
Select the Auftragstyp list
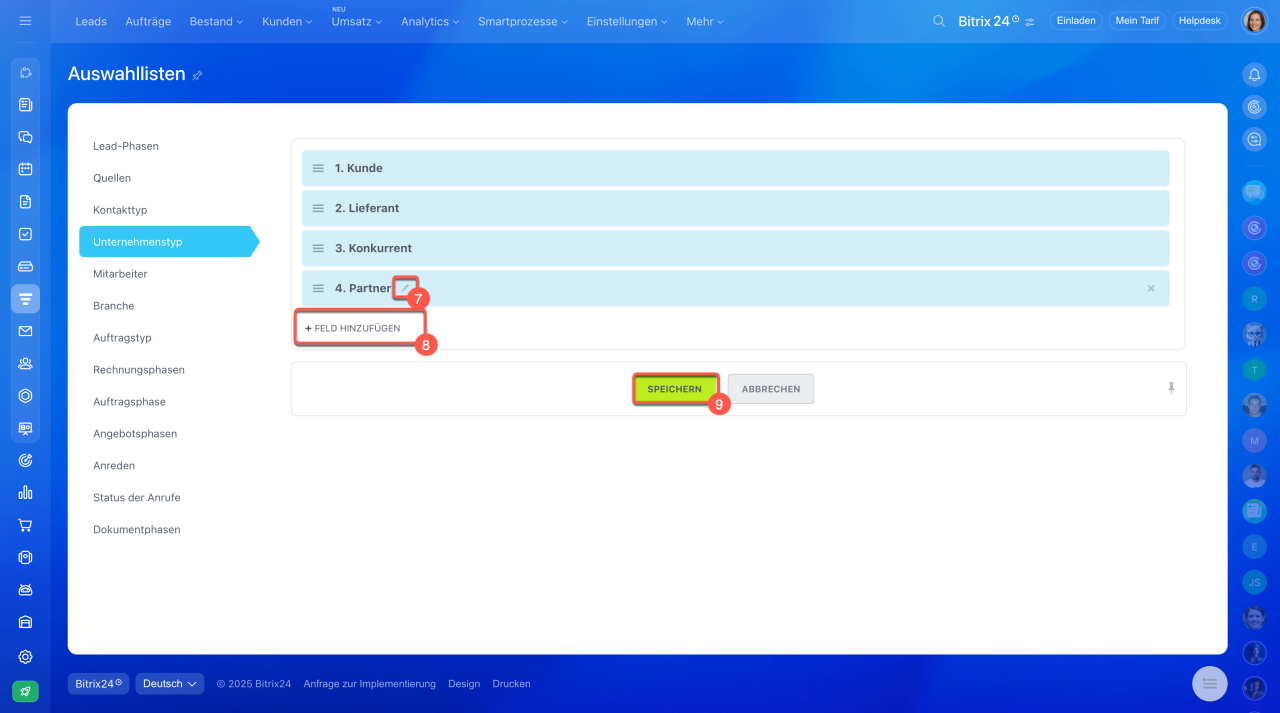point(122,338)
